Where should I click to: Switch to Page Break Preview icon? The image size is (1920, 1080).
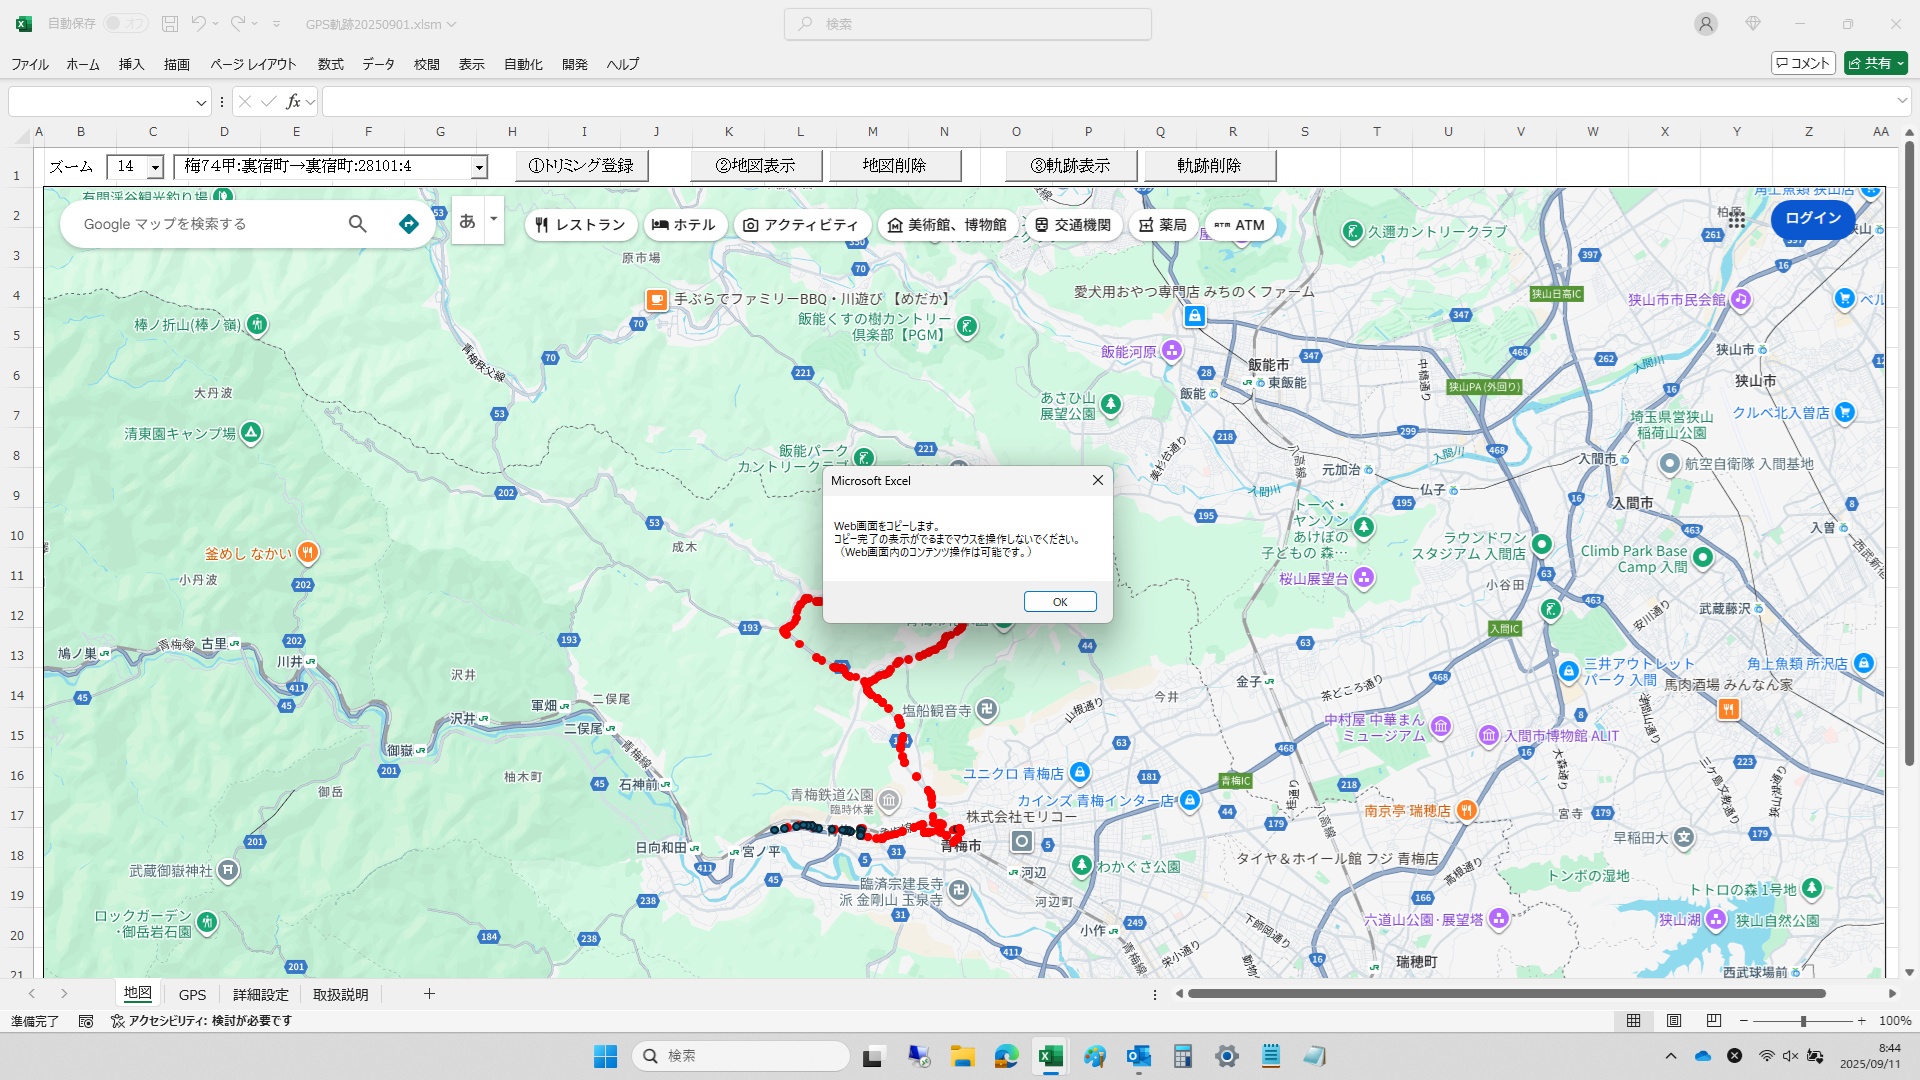(1714, 1021)
